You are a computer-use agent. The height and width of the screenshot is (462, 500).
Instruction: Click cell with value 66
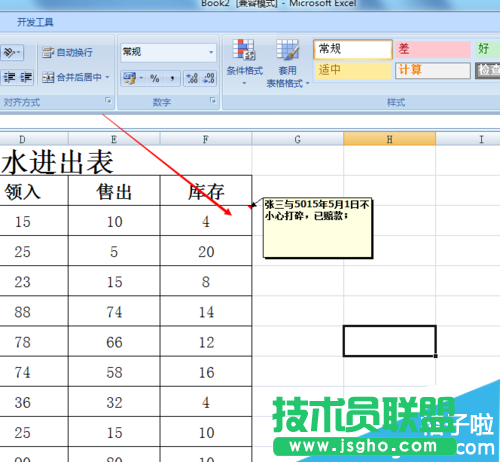click(114, 342)
